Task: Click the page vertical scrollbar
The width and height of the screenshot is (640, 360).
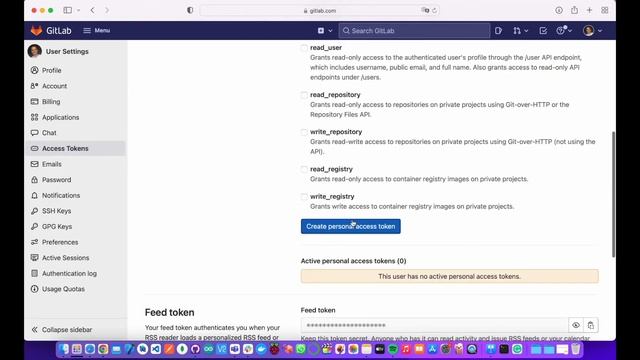Action: pyautogui.click(x=613, y=194)
